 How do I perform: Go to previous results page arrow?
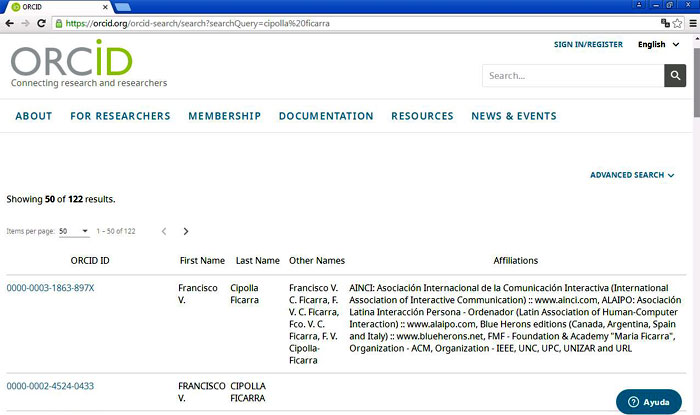pyautogui.click(x=164, y=231)
